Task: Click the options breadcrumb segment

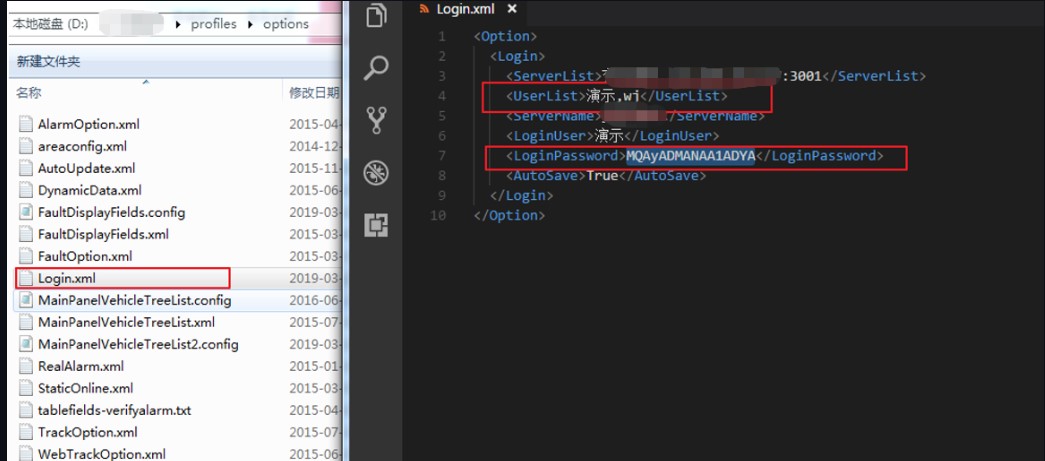Action: [x=286, y=24]
